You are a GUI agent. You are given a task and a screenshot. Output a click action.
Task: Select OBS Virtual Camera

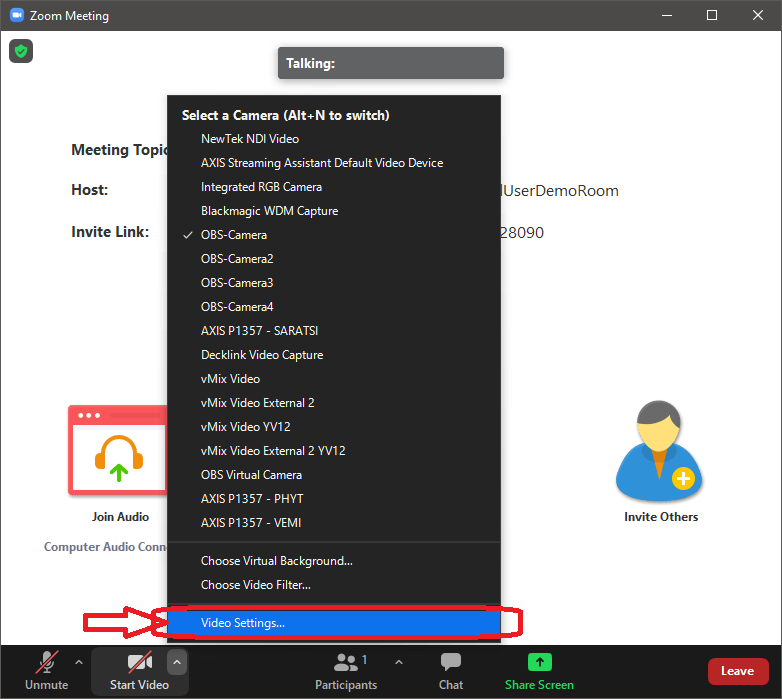point(334,475)
